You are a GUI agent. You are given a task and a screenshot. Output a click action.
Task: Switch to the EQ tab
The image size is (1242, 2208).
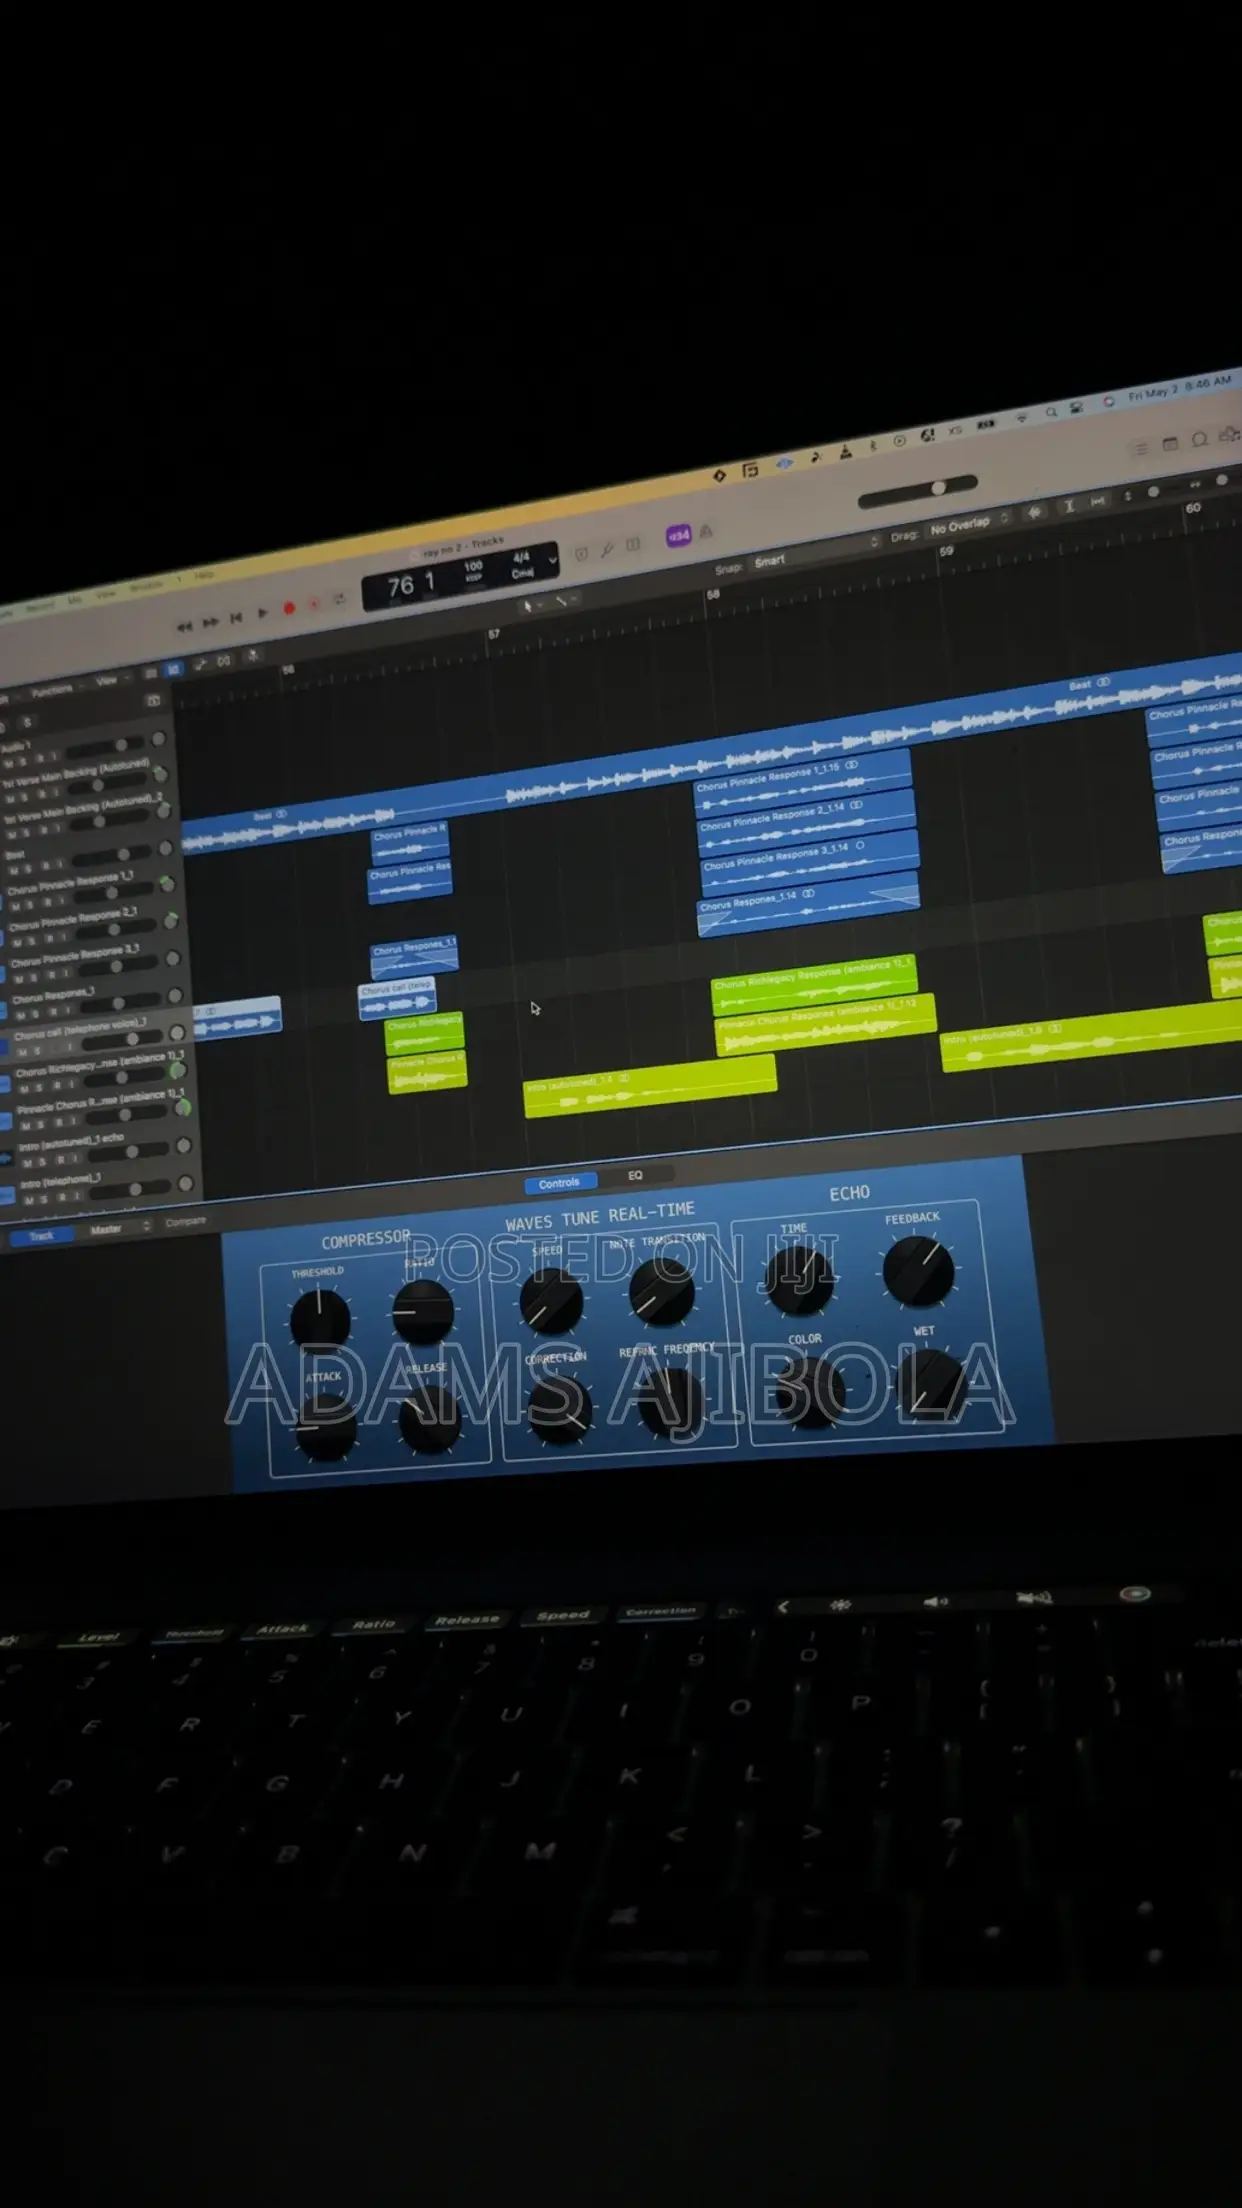(x=635, y=1175)
